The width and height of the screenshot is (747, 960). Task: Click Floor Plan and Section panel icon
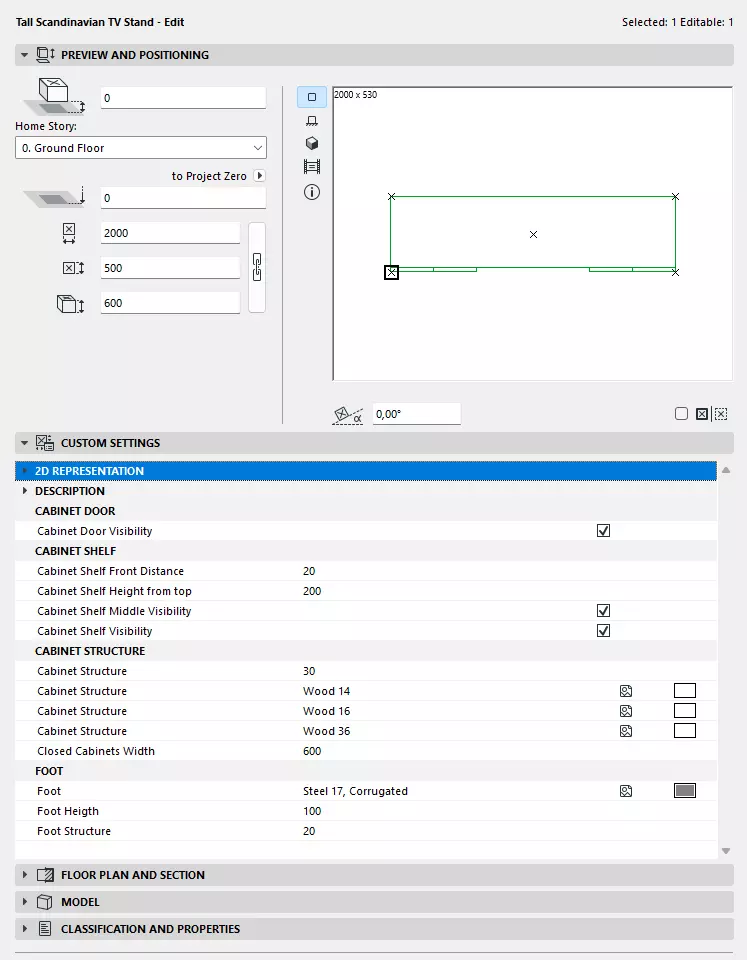click(x=45, y=875)
